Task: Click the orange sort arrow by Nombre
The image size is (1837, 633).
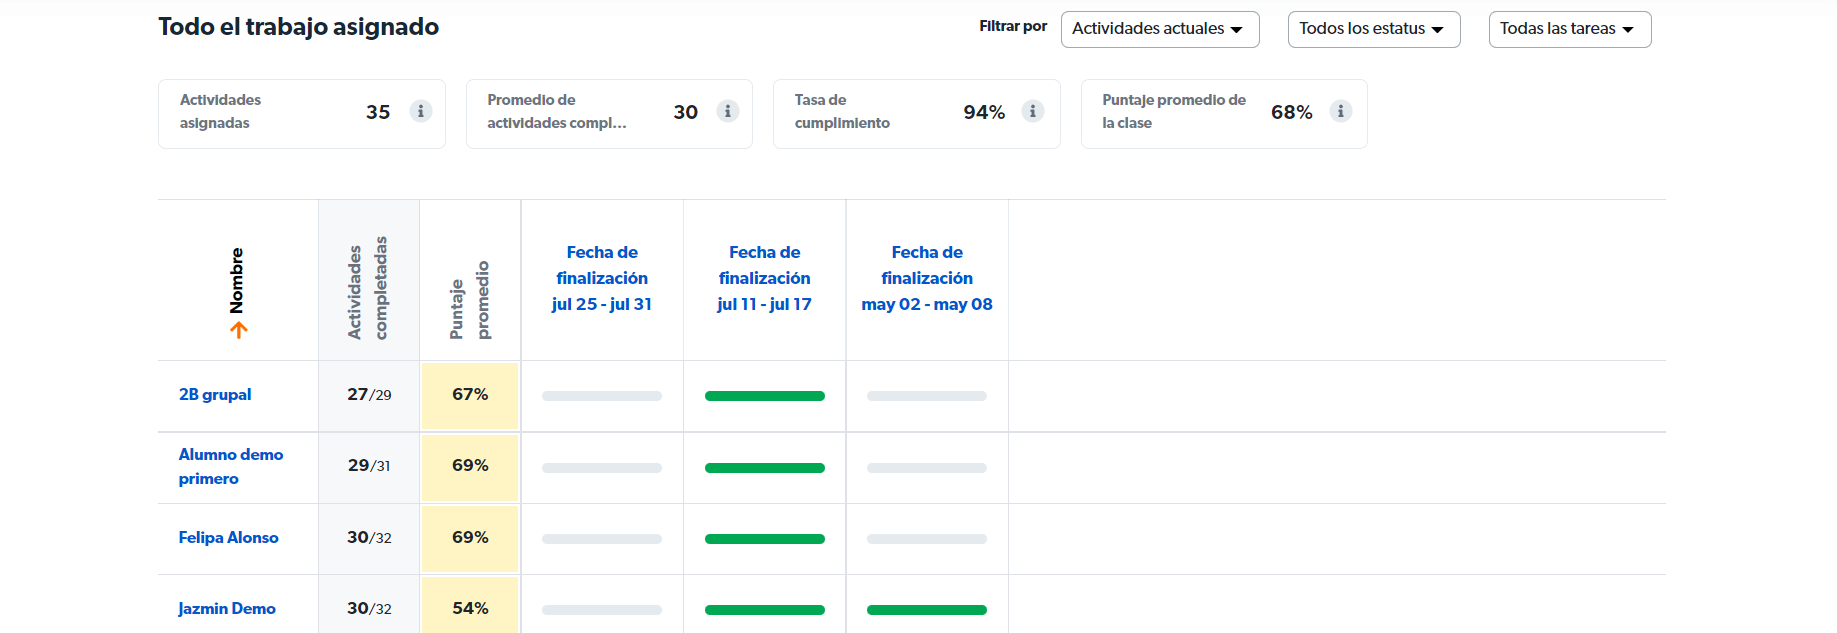Action: coord(238,330)
